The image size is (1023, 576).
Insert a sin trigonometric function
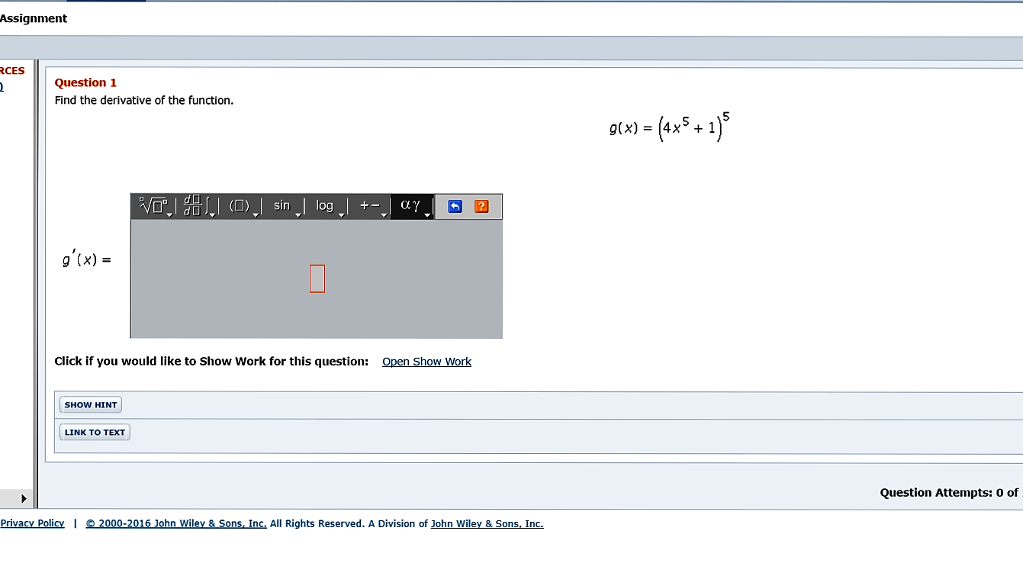[282, 205]
